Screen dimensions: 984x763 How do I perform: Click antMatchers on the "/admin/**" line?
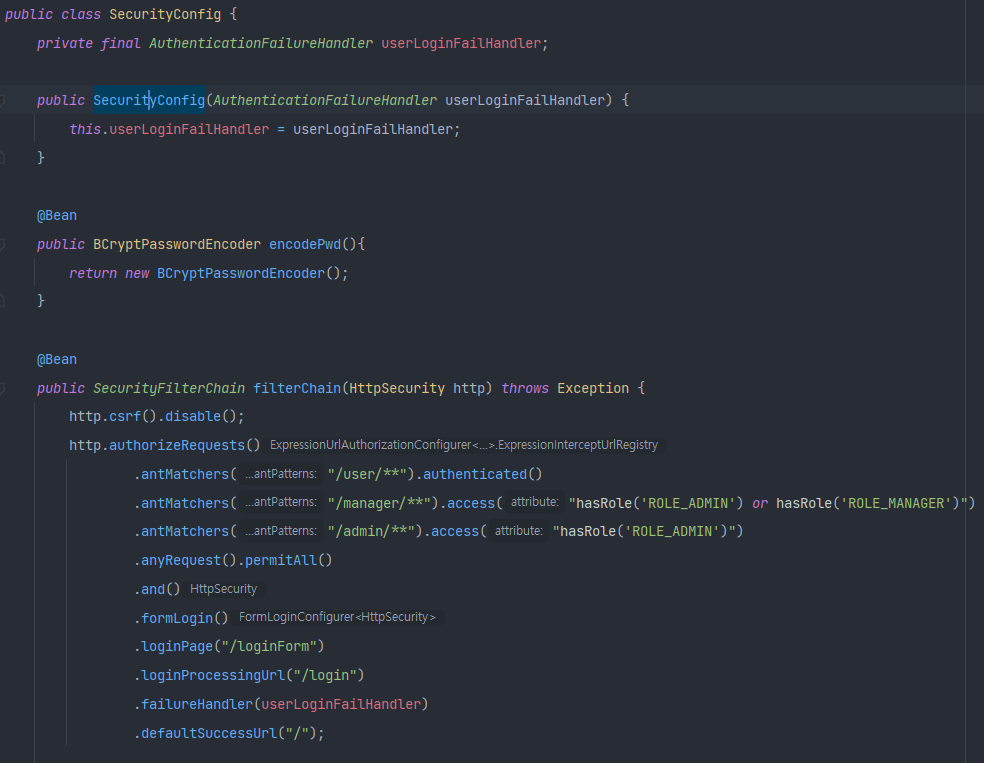(185, 531)
